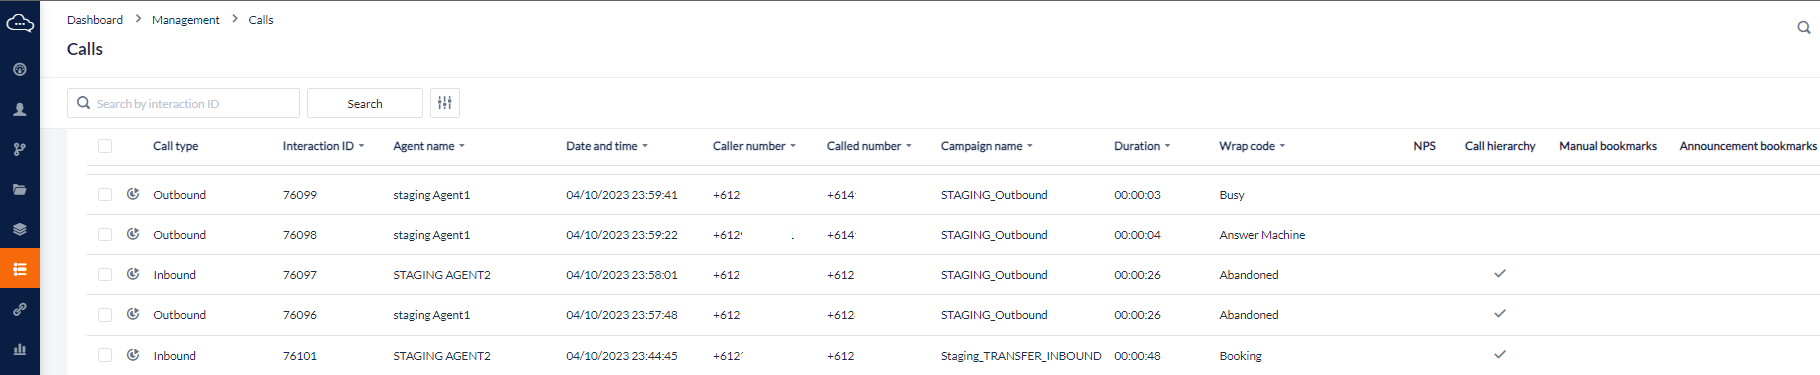
Task: Toggle the select-all checkbox in table header
Action: coord(105,146)
